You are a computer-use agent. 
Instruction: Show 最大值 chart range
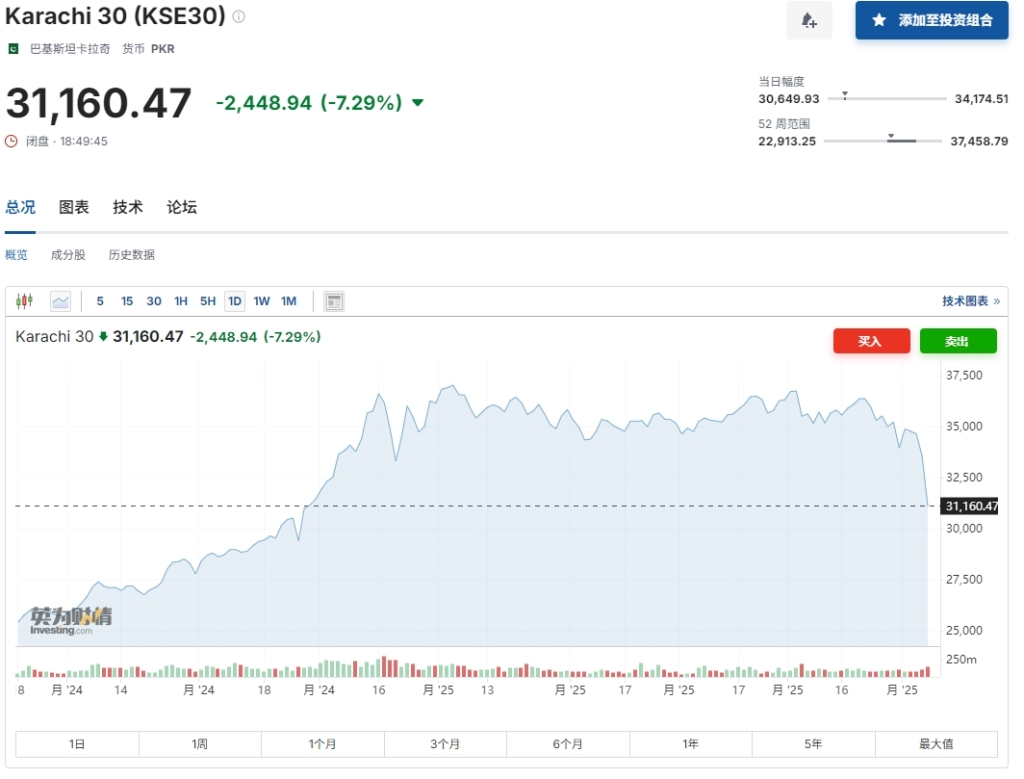936,744
